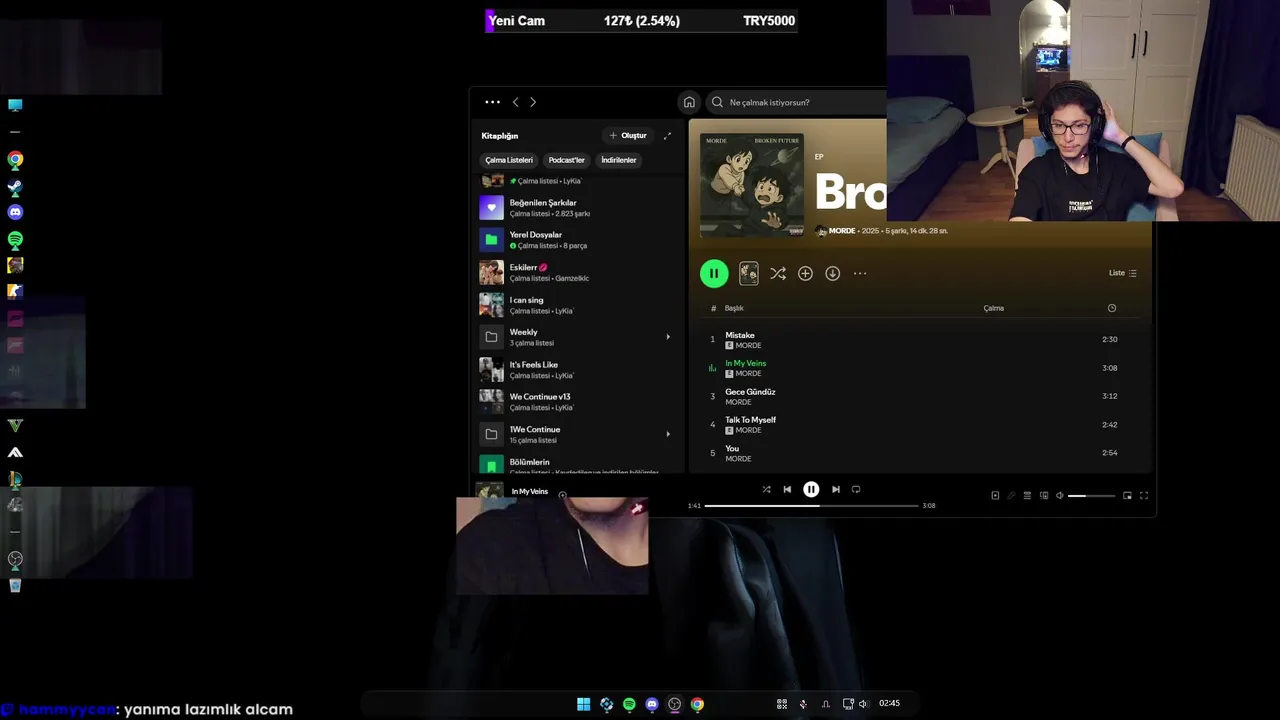The width and height of the screenshot is (1280, 720).
Task: Select the Podcast'ler filter
Action: coord(566,160)
